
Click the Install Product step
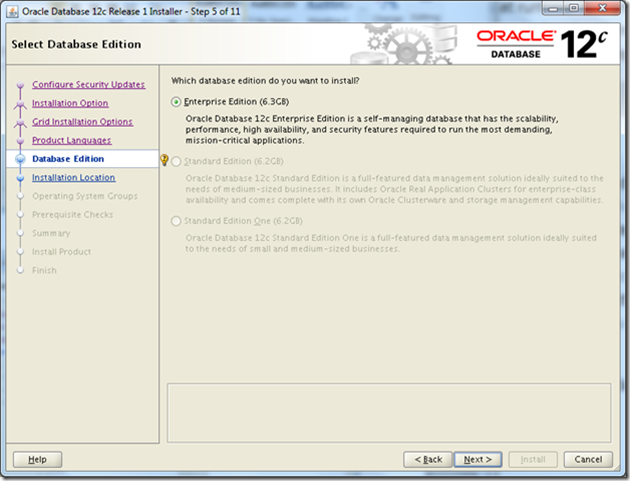click(61, 252)
